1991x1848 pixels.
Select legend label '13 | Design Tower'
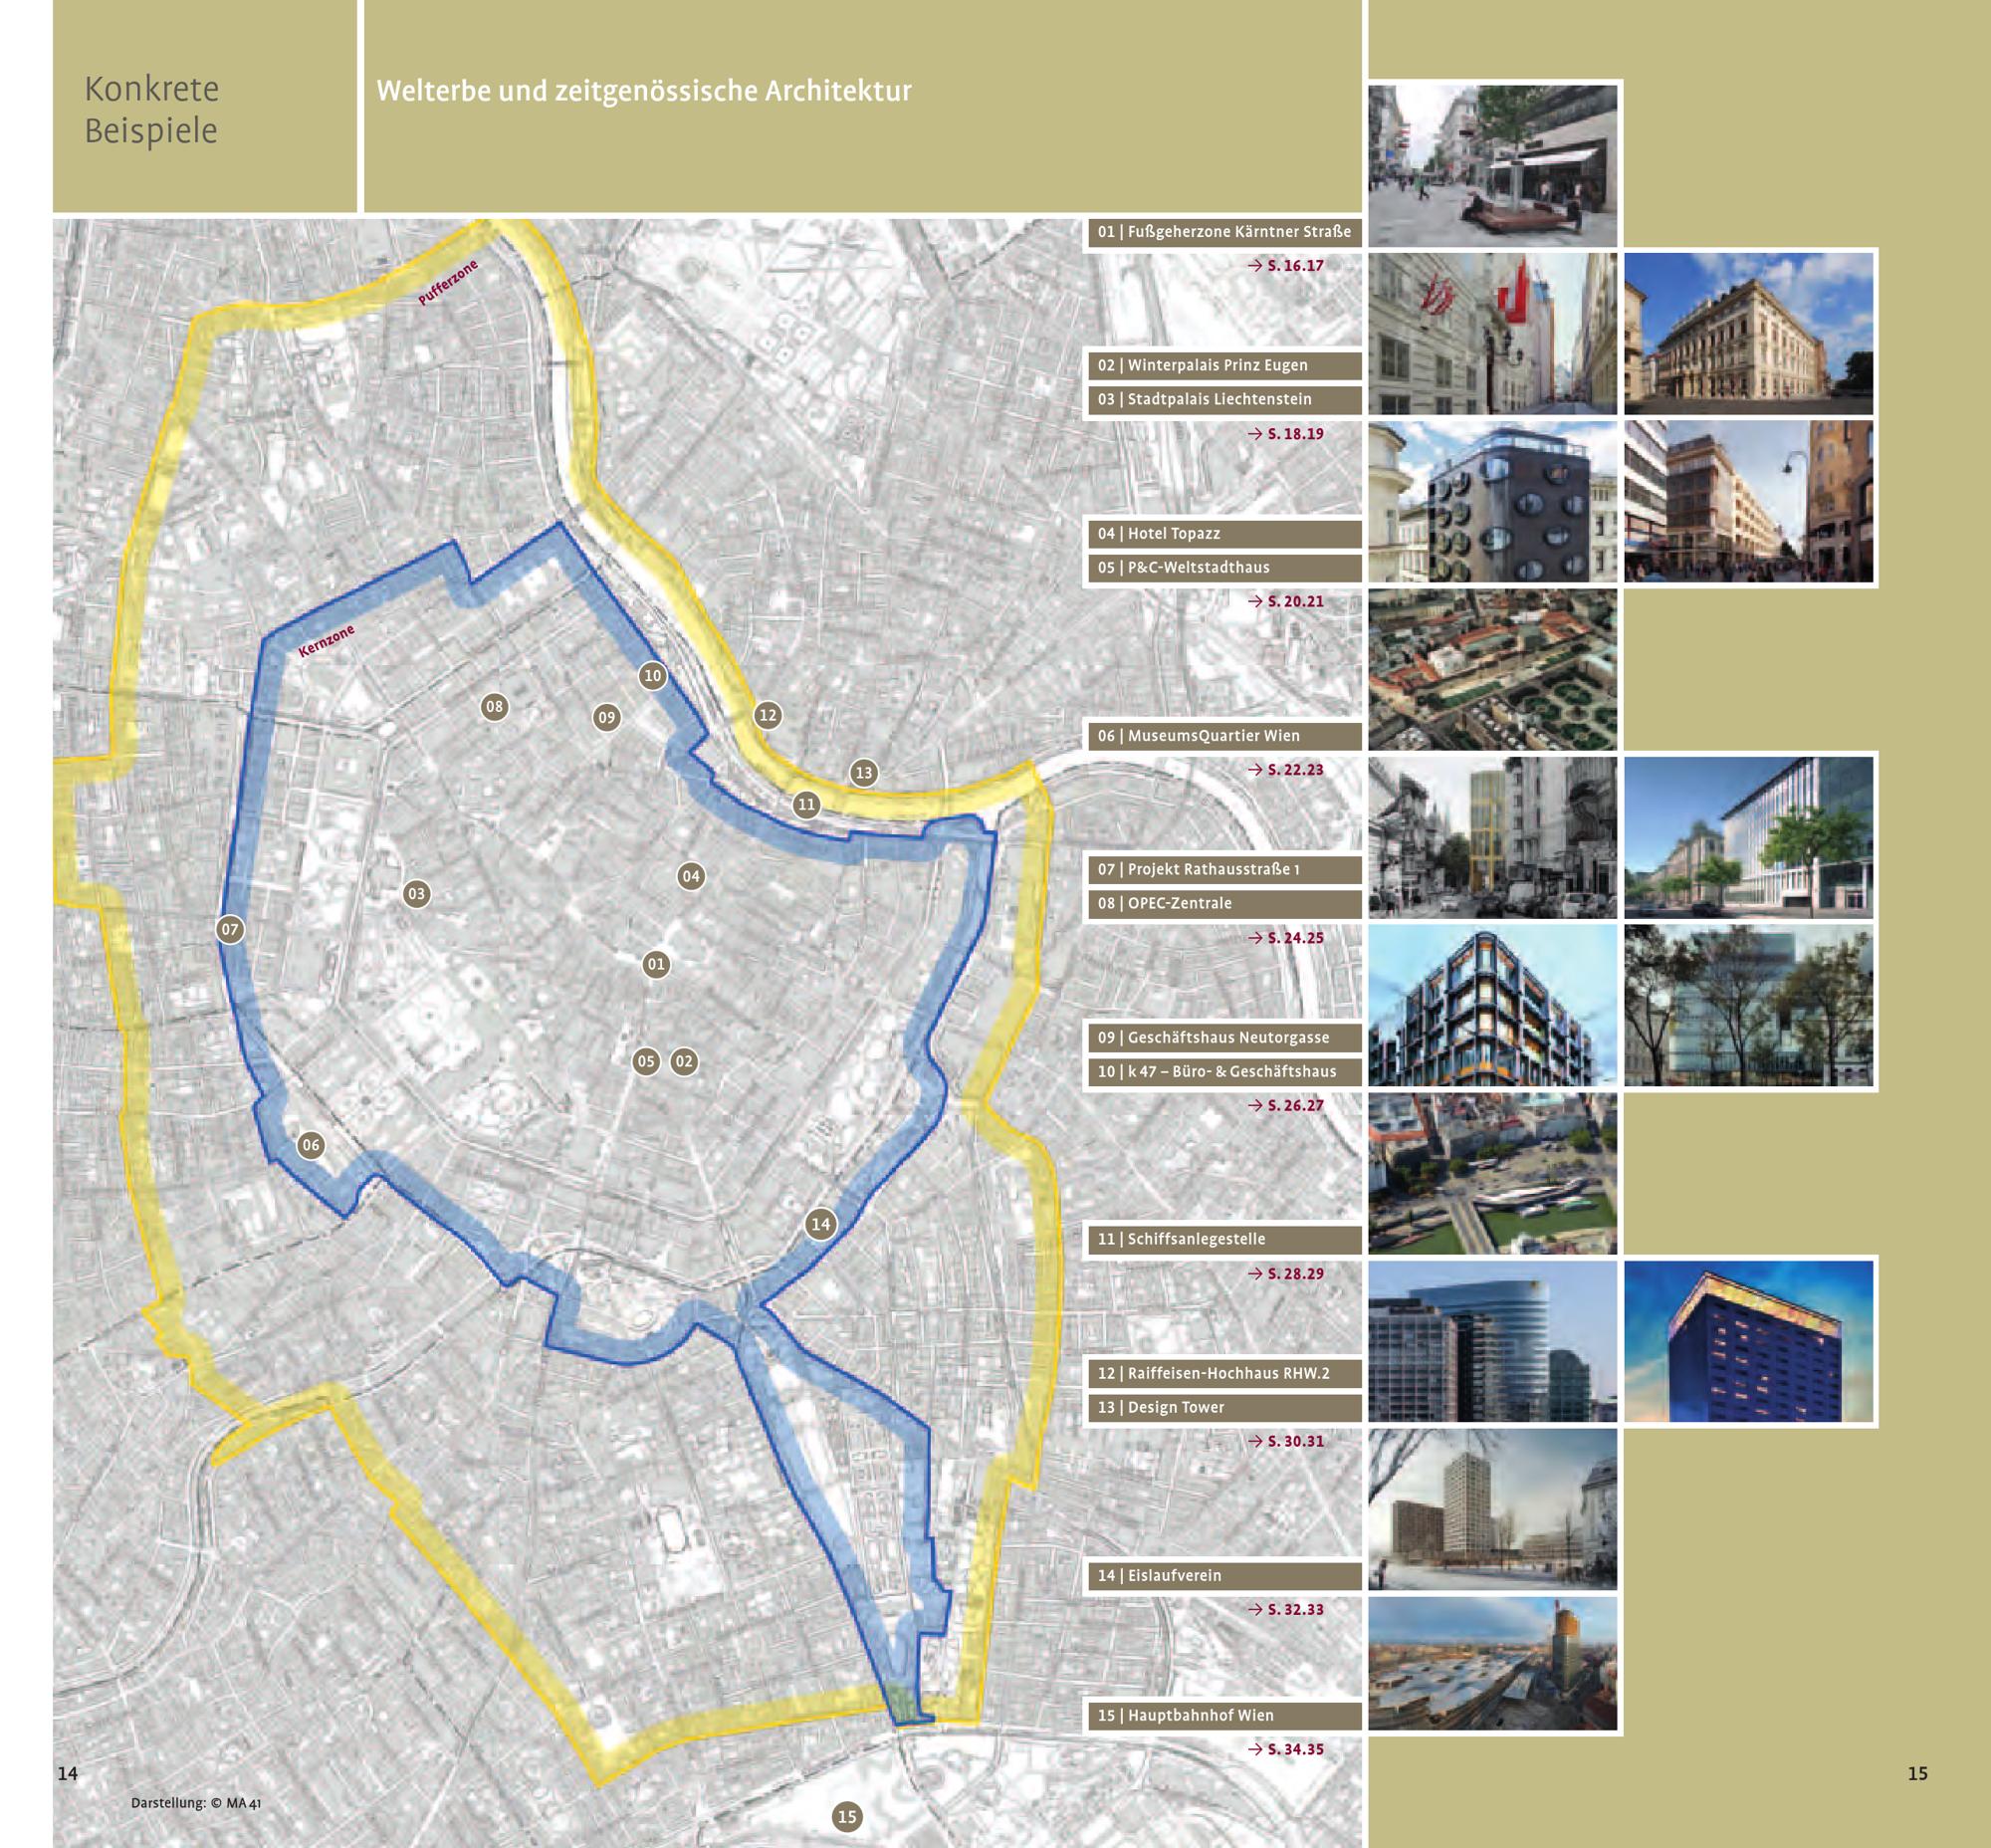point(1224,1407)
